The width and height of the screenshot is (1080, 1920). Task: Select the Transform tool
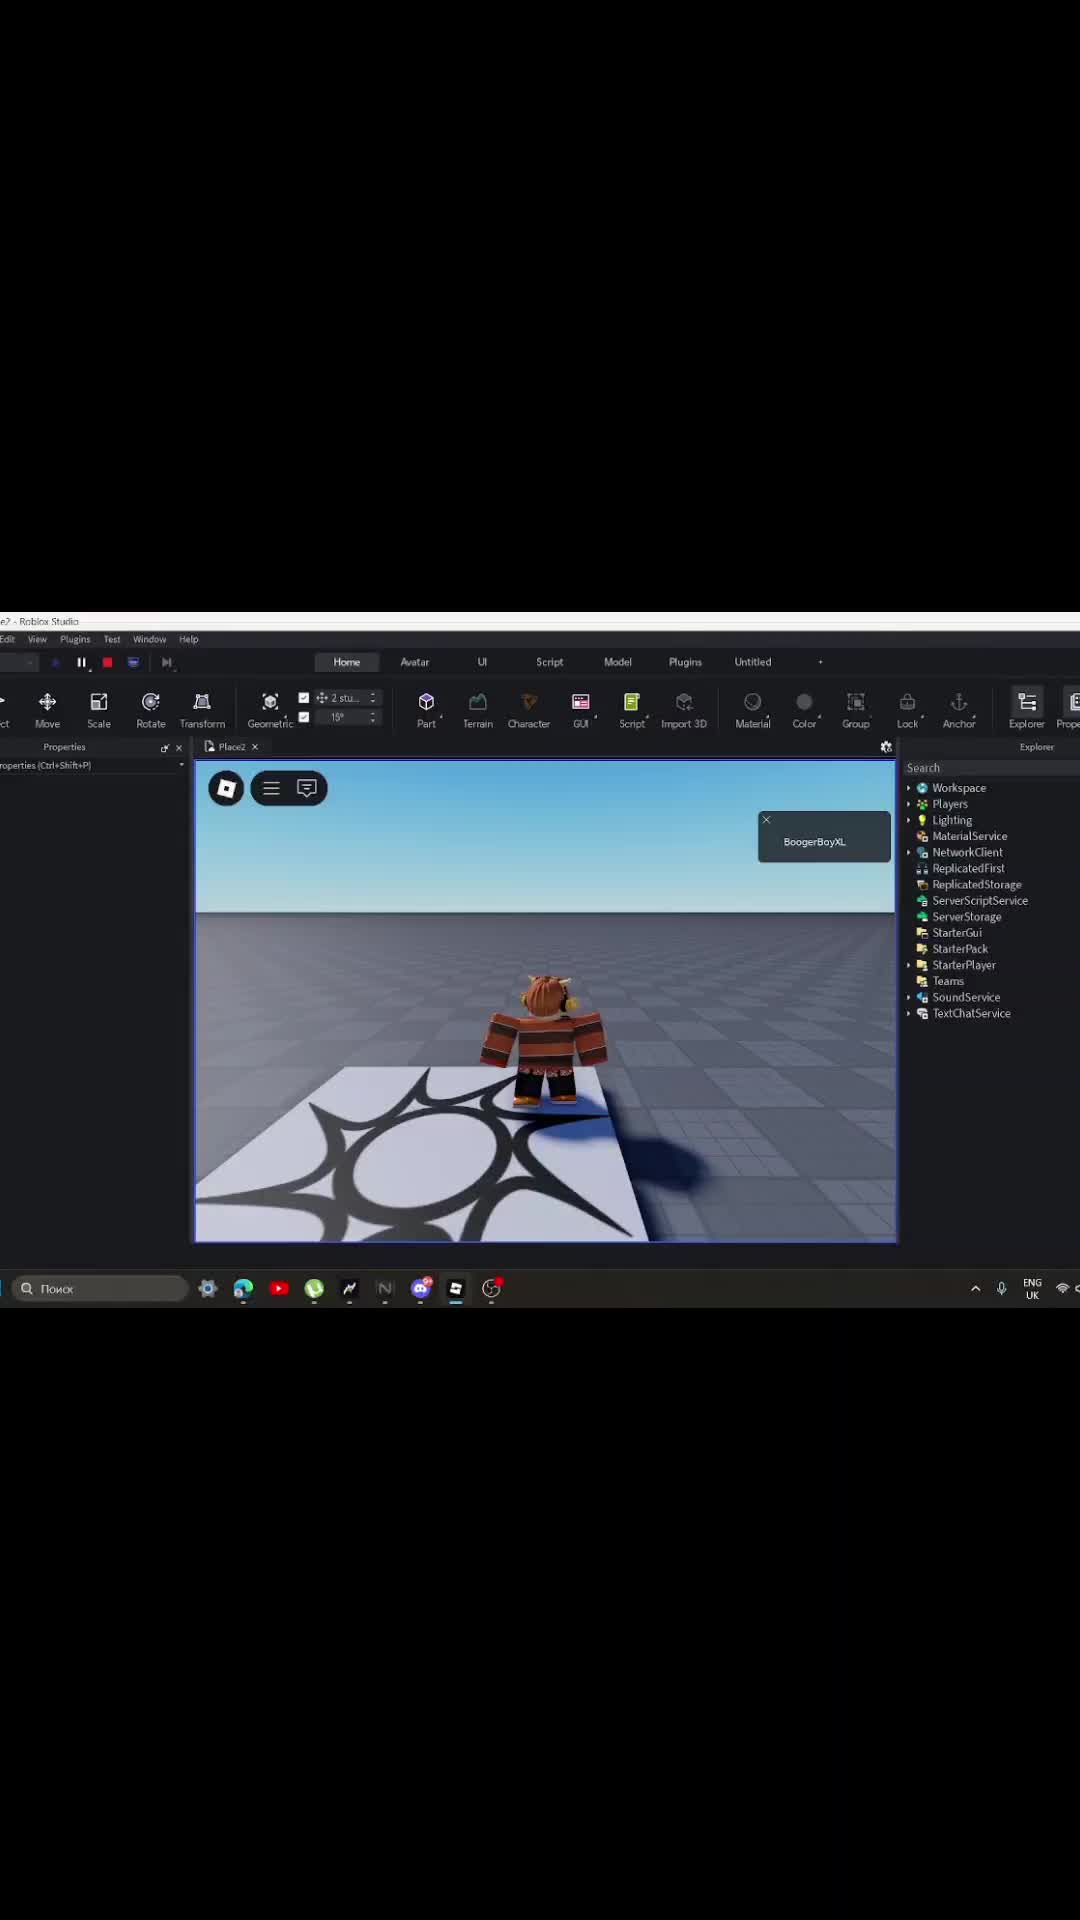[x=202, y=710]
